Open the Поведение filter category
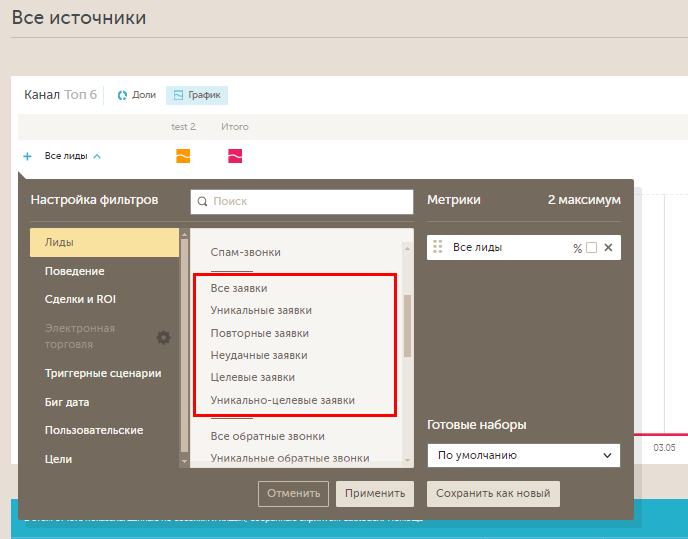The image size is (688, 539). 74,271
